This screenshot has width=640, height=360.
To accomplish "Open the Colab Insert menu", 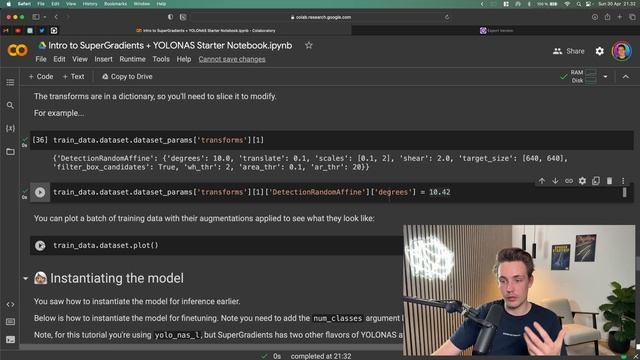I will click(x=103, y=59).
